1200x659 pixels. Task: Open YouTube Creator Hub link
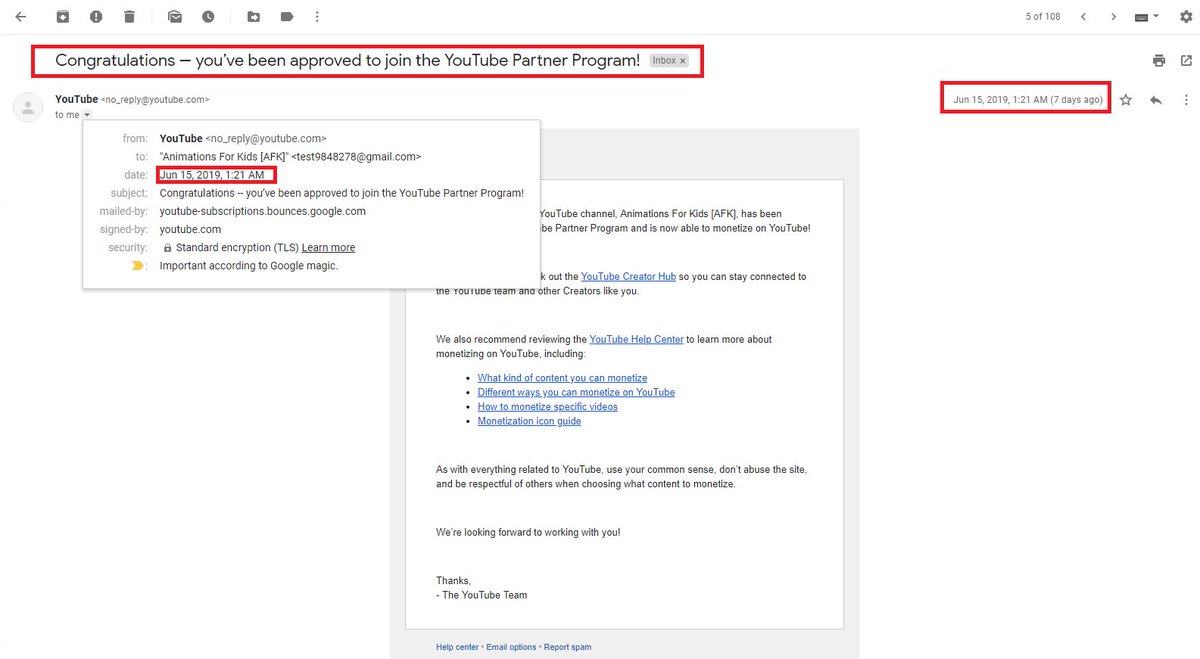pos(628,276)
